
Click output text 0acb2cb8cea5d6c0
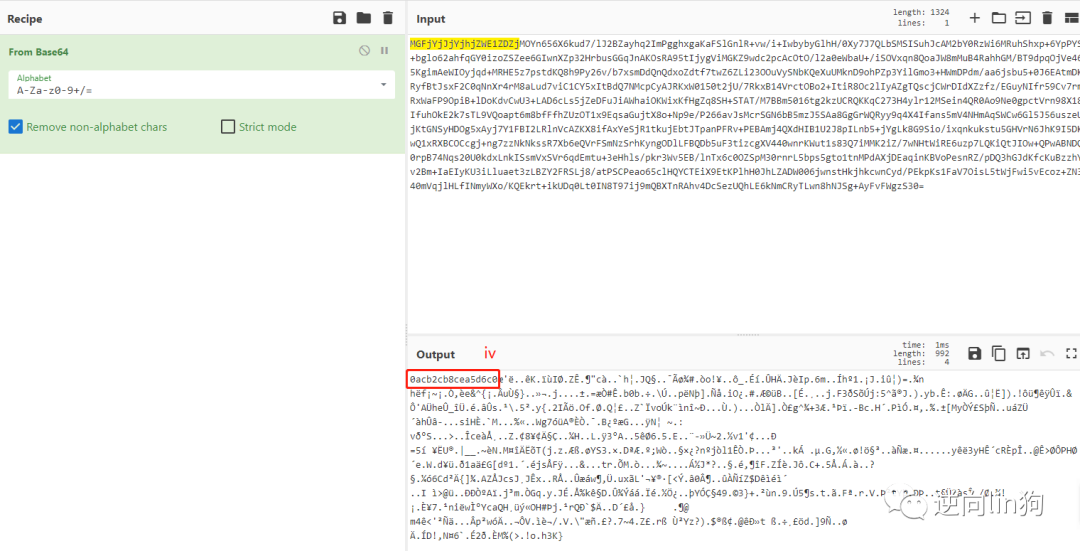coord(453,379)
